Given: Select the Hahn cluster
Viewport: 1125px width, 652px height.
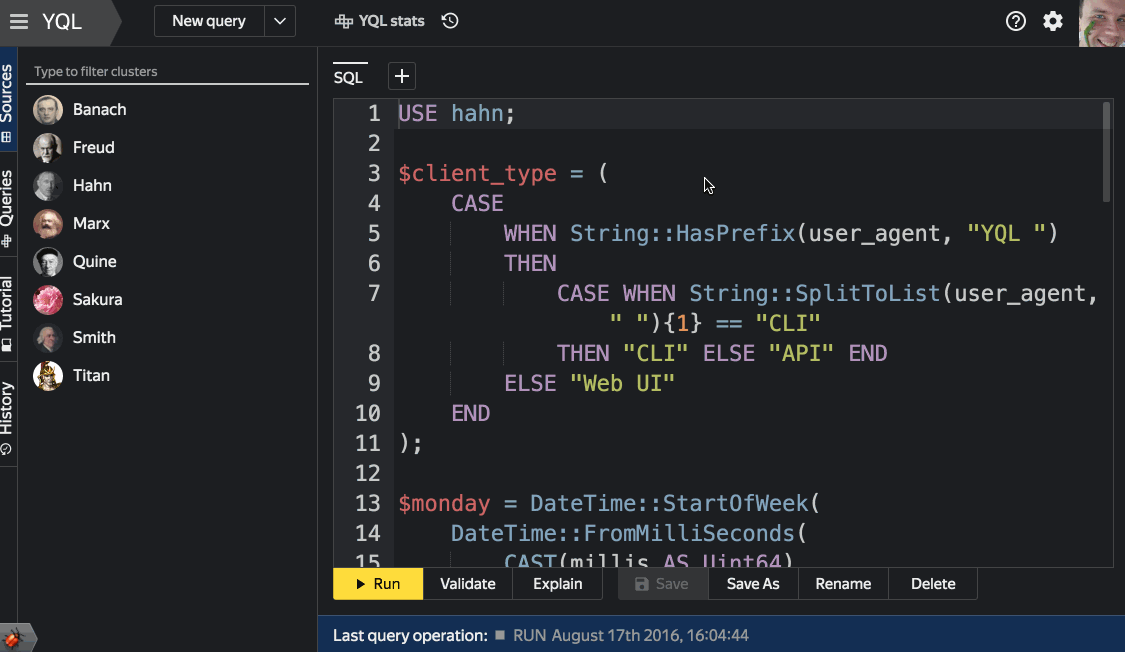Looking at the screenshot, I should pyautogui.click(x=72, y=186).
